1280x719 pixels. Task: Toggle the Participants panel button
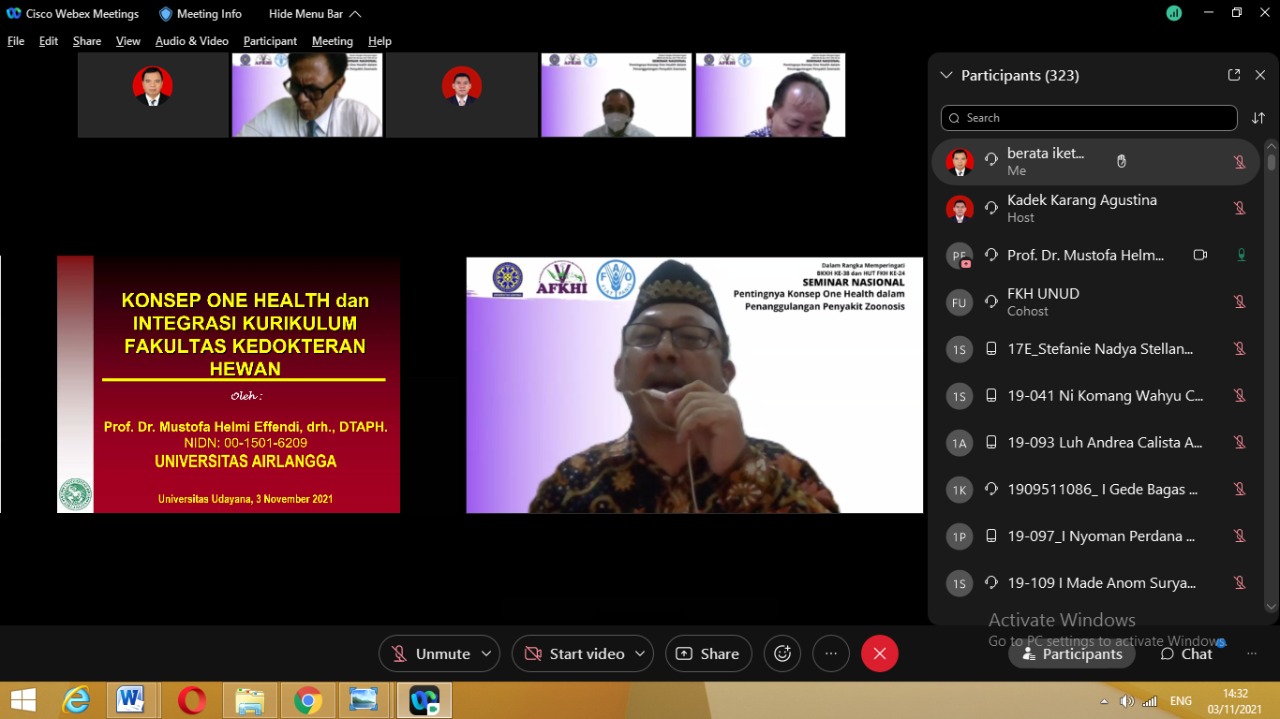[1070, 654]
